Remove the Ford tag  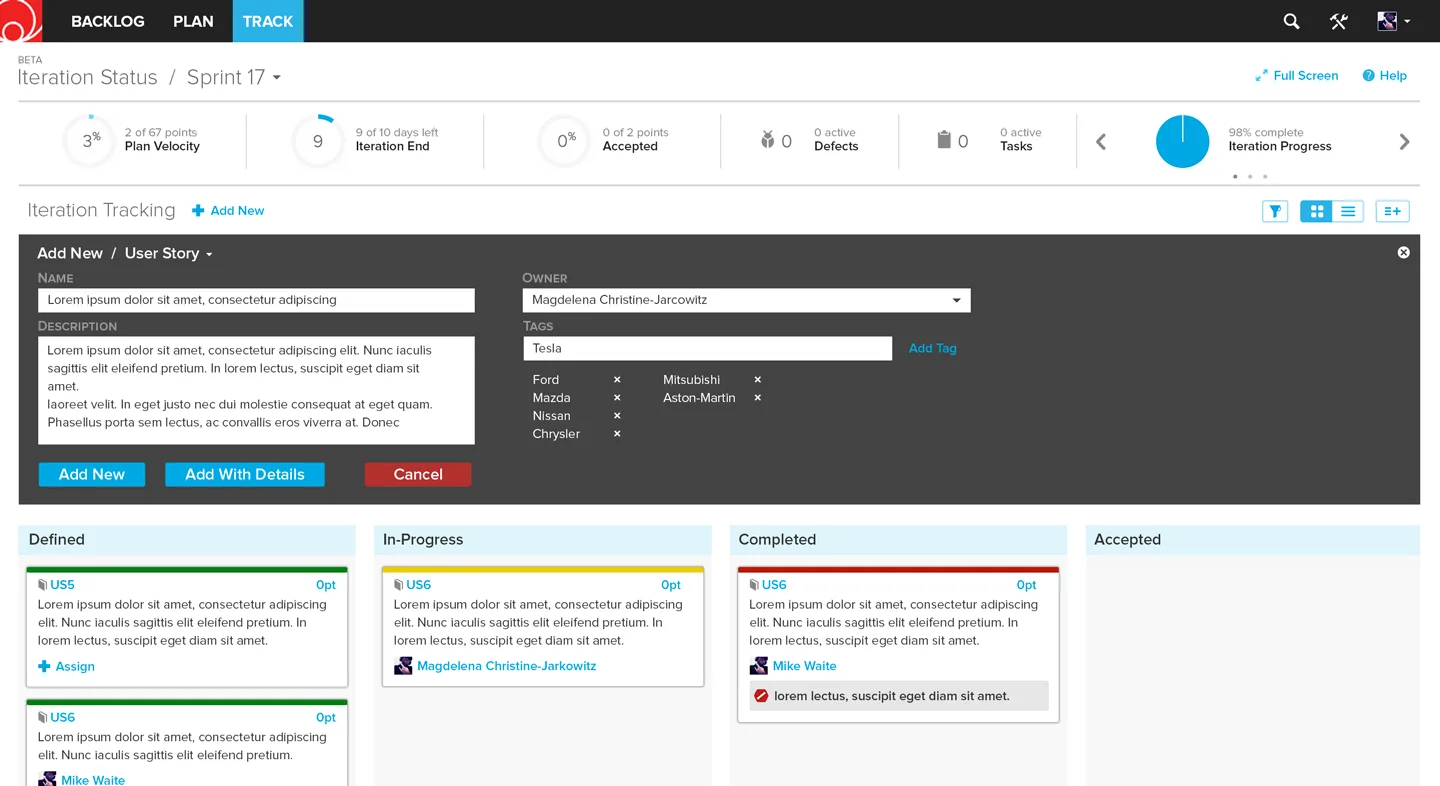click(x=617, y=380)
